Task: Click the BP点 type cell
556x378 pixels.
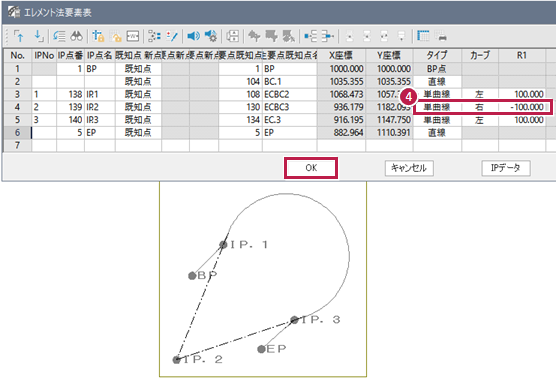Action: coord(437,69)
